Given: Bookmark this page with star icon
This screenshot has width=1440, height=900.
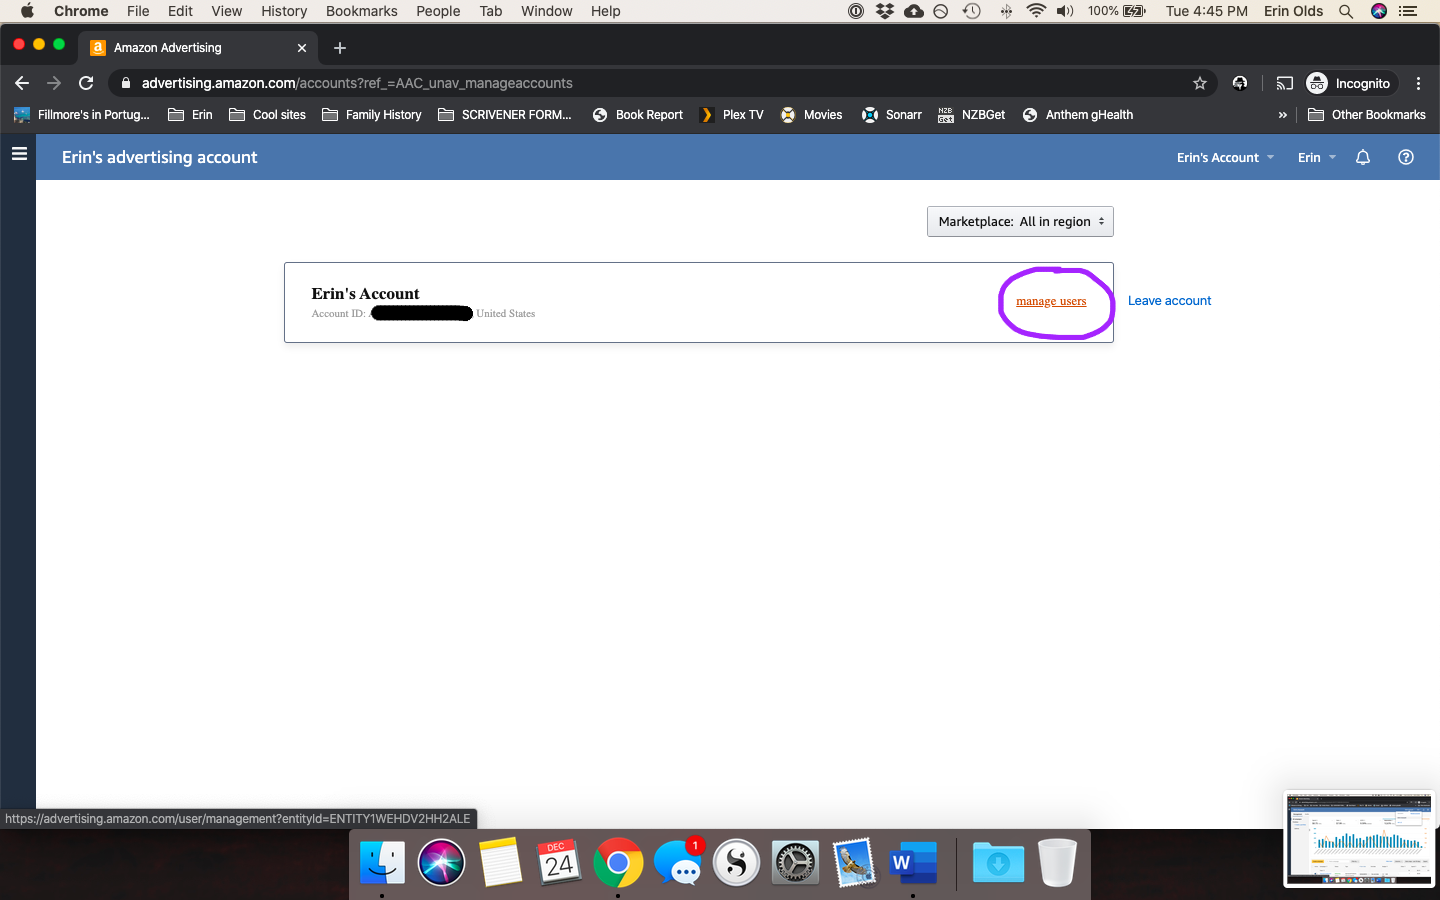Looking at the screenshot, I should pos(1200,83).
